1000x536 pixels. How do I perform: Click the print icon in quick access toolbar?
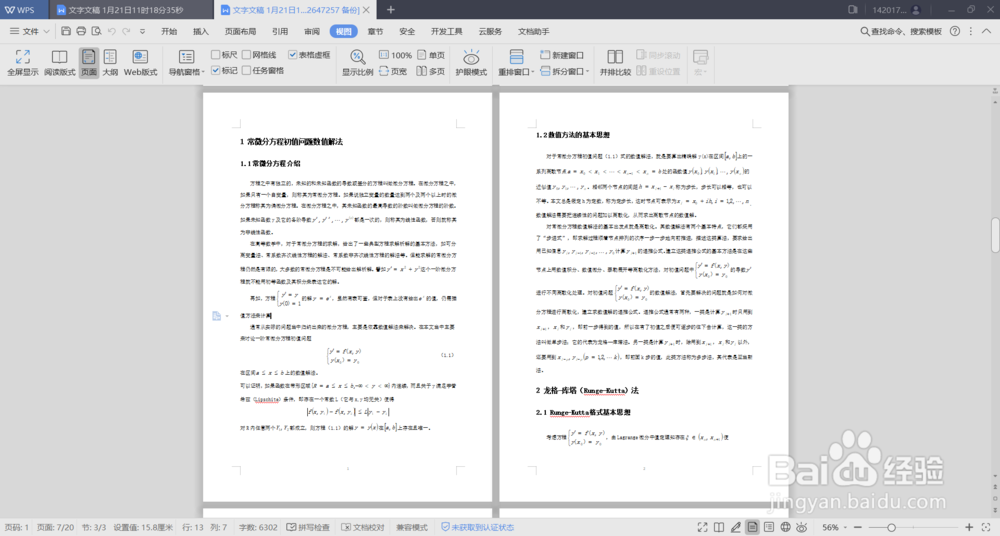(x=81, y=31)
